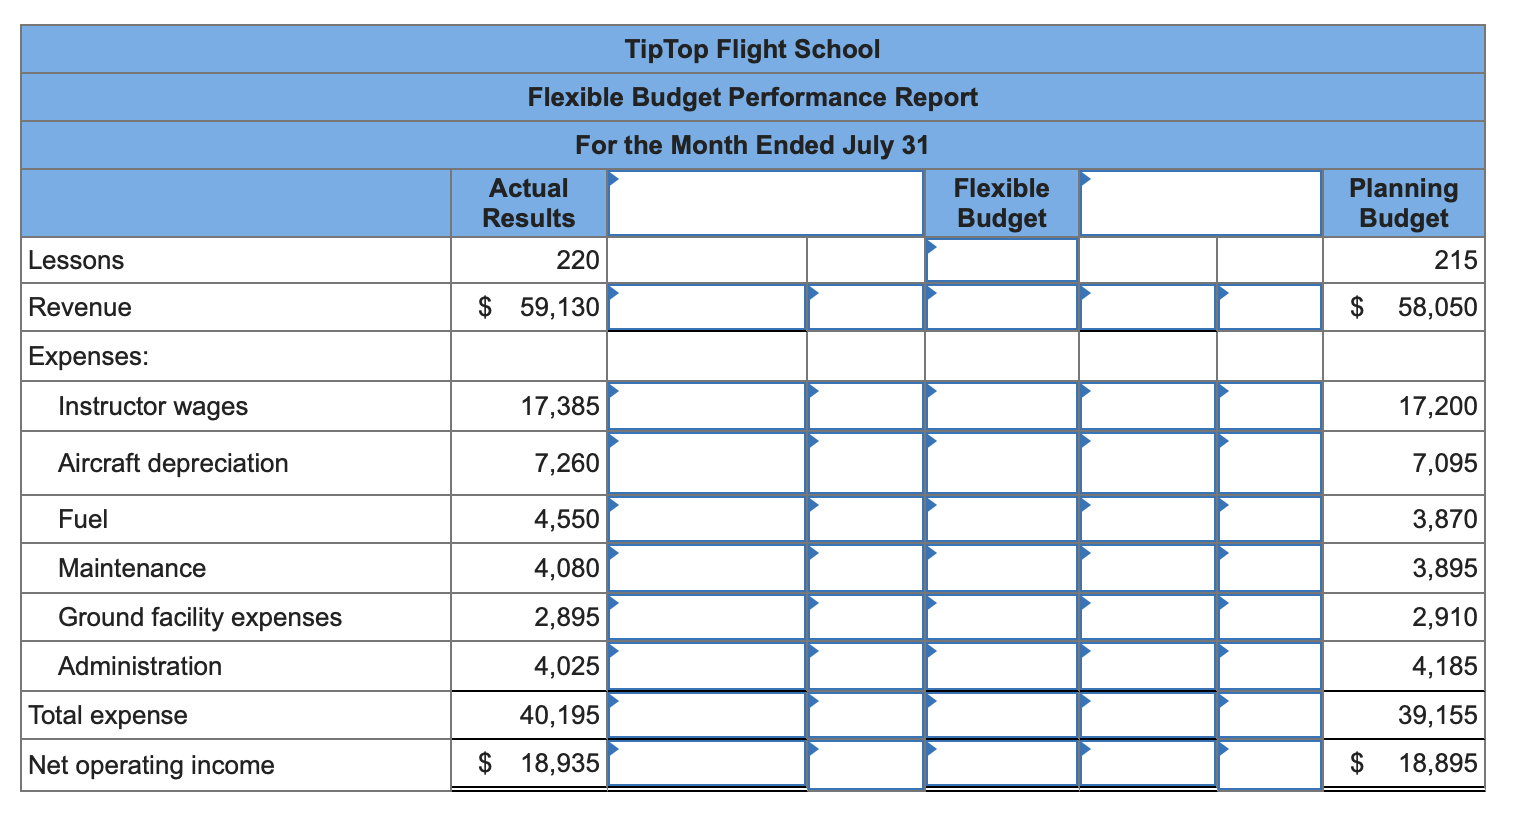1530x824 pixels.
Task: Open the dropdown on the Instructor wages flexible budget cell
Action: 930,392
